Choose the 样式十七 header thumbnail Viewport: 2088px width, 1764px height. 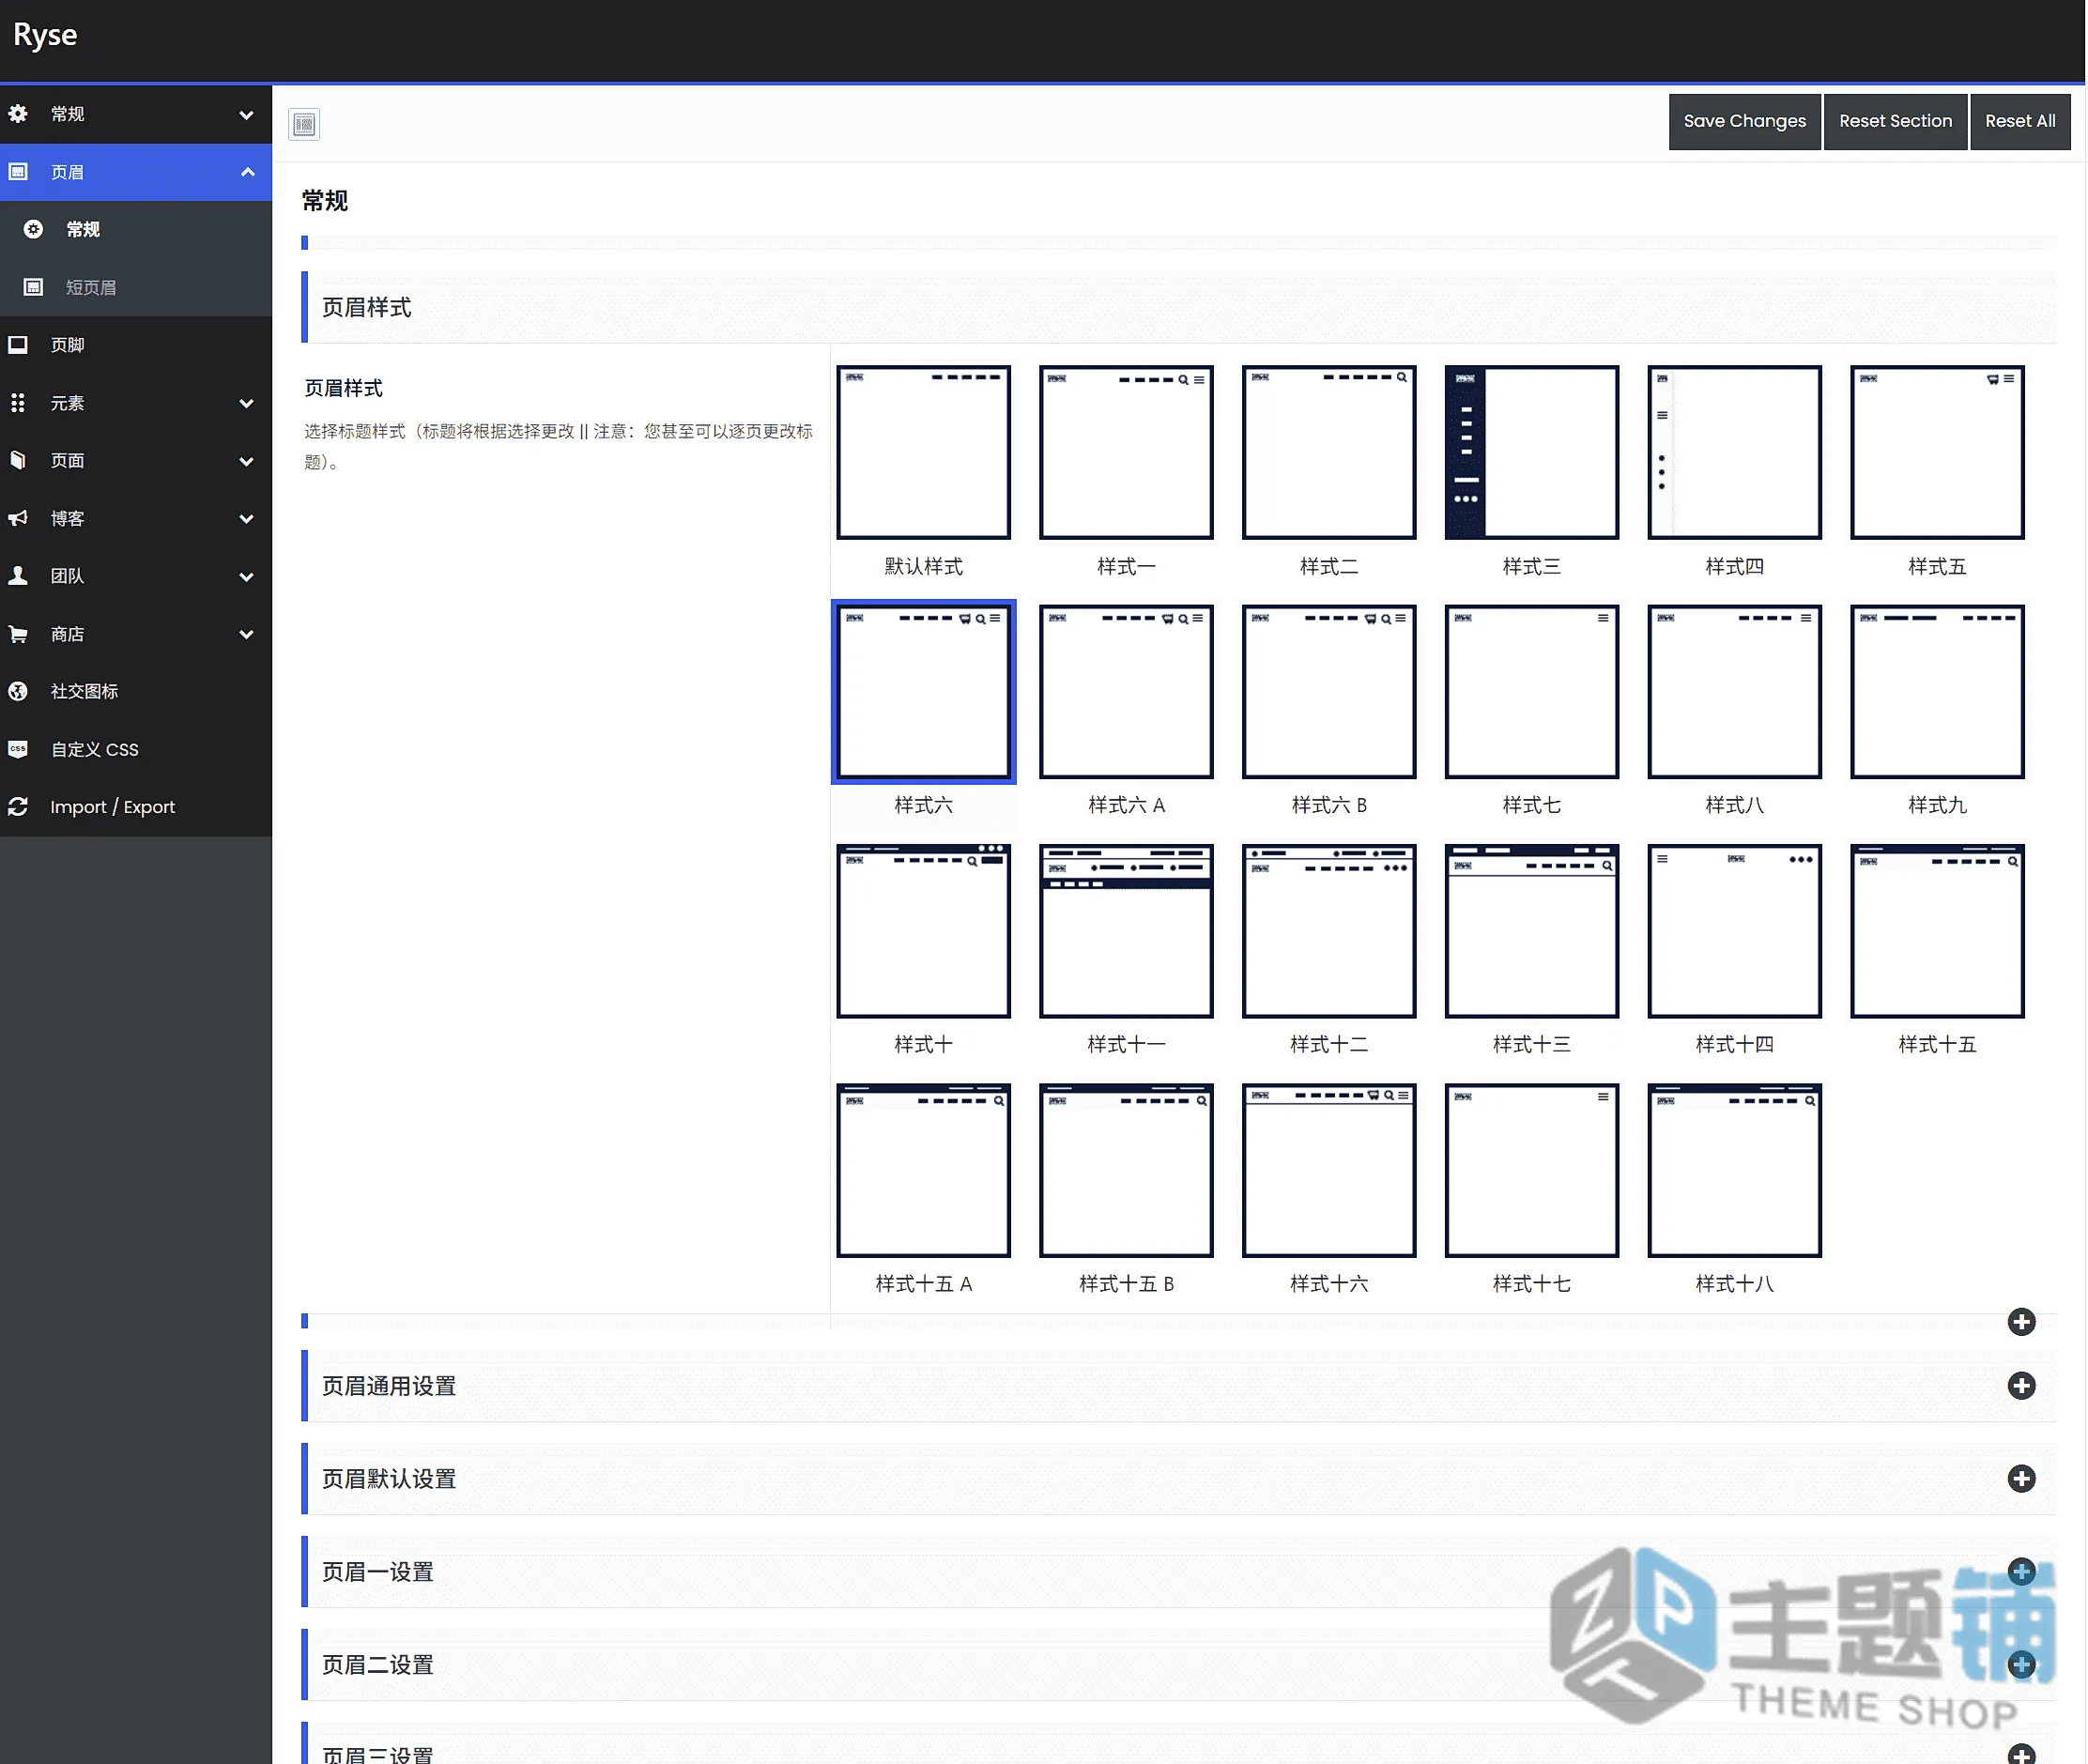tap(1532, 1170)
